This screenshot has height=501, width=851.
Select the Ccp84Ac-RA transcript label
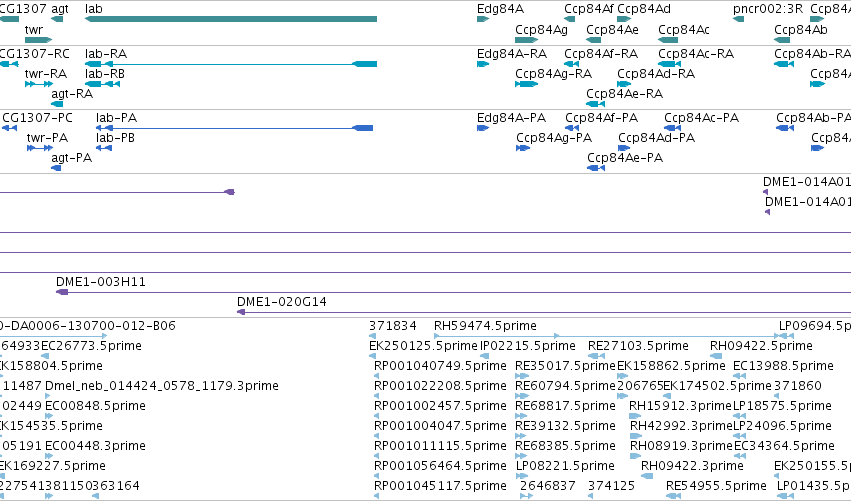pos(696,54)
